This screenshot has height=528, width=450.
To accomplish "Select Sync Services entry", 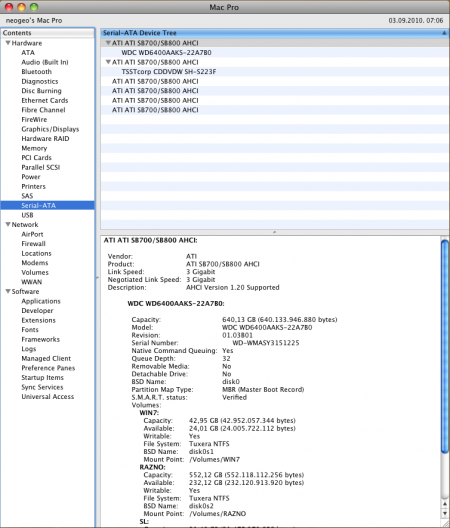I will coord(42,387).
